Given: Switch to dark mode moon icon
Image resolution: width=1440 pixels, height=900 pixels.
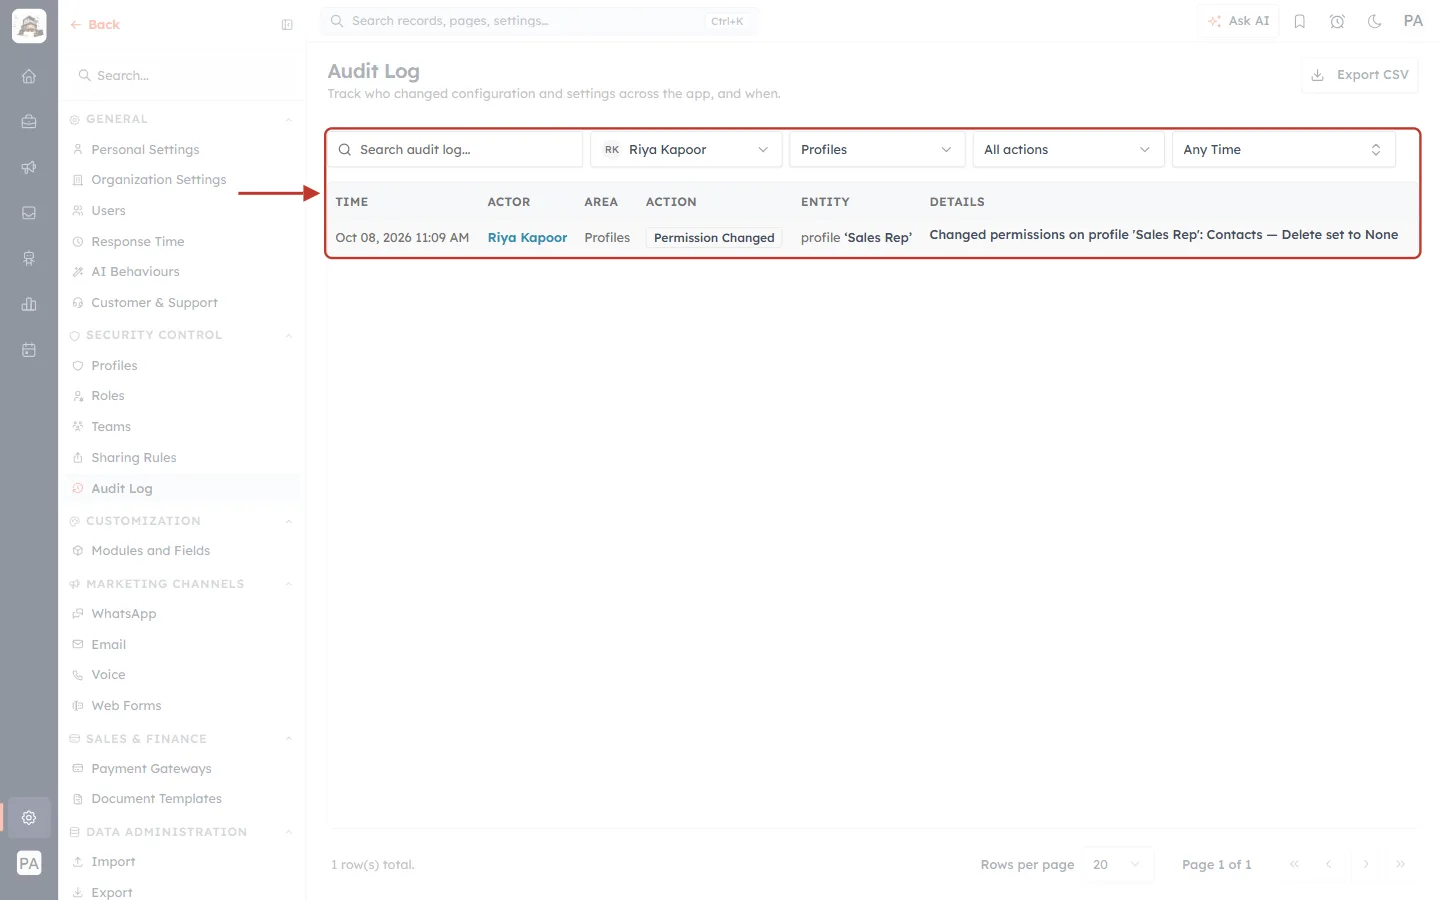Looking at the screenshot, I should click(1375, 21).
